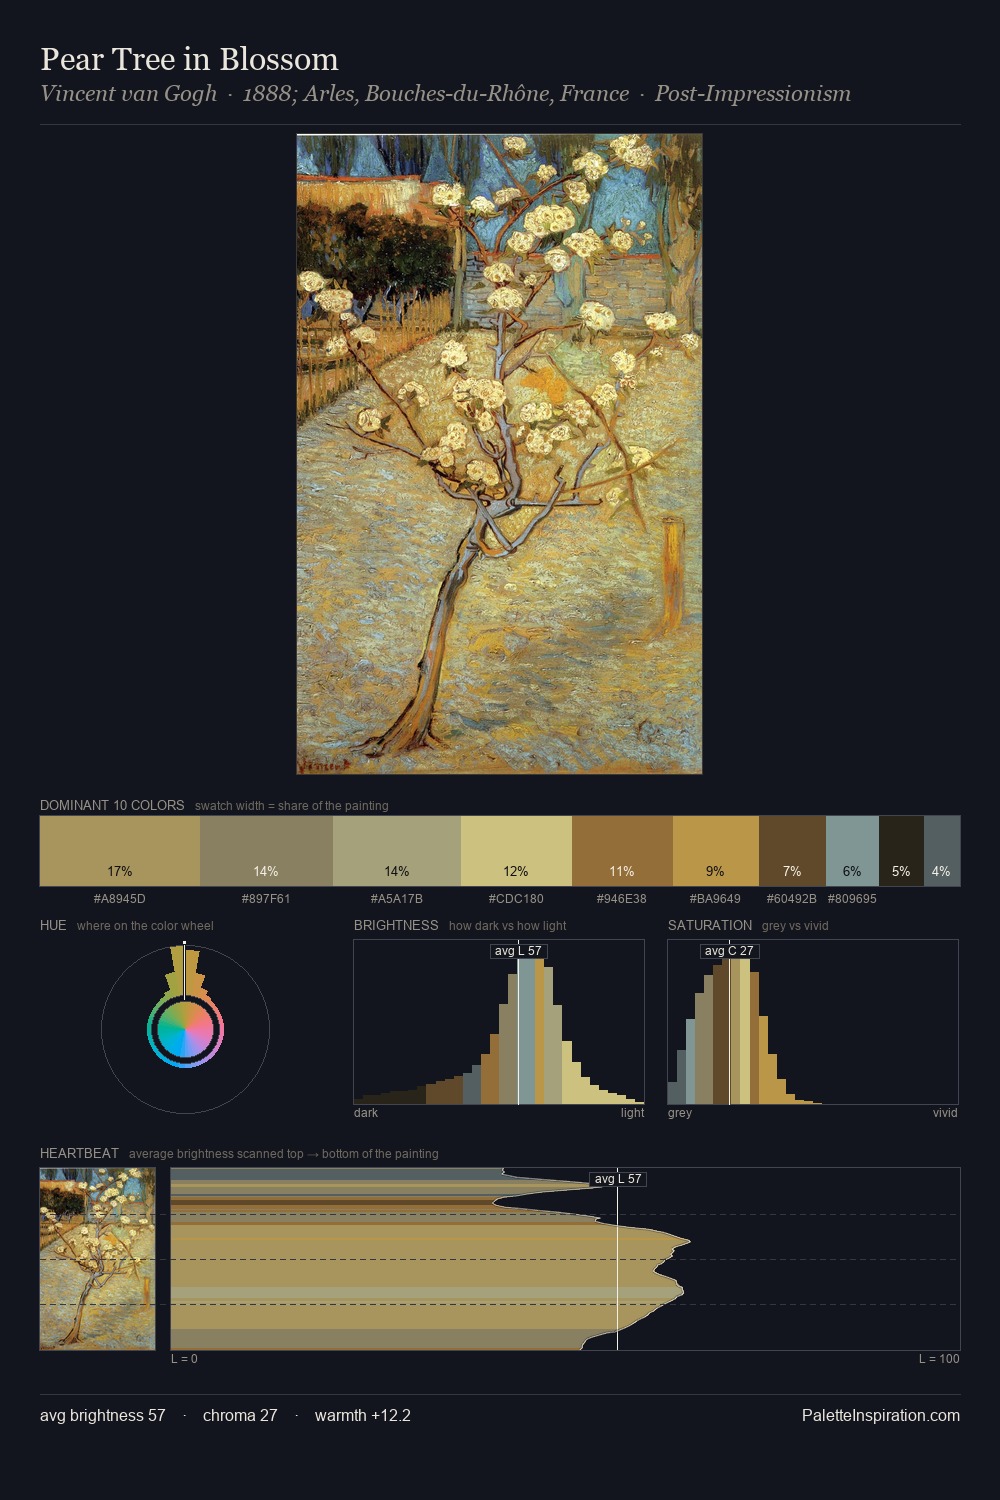Click the small painting thumbnail beside the heartbeat chart
1000x1500 pixels.
click(97, 1259)
